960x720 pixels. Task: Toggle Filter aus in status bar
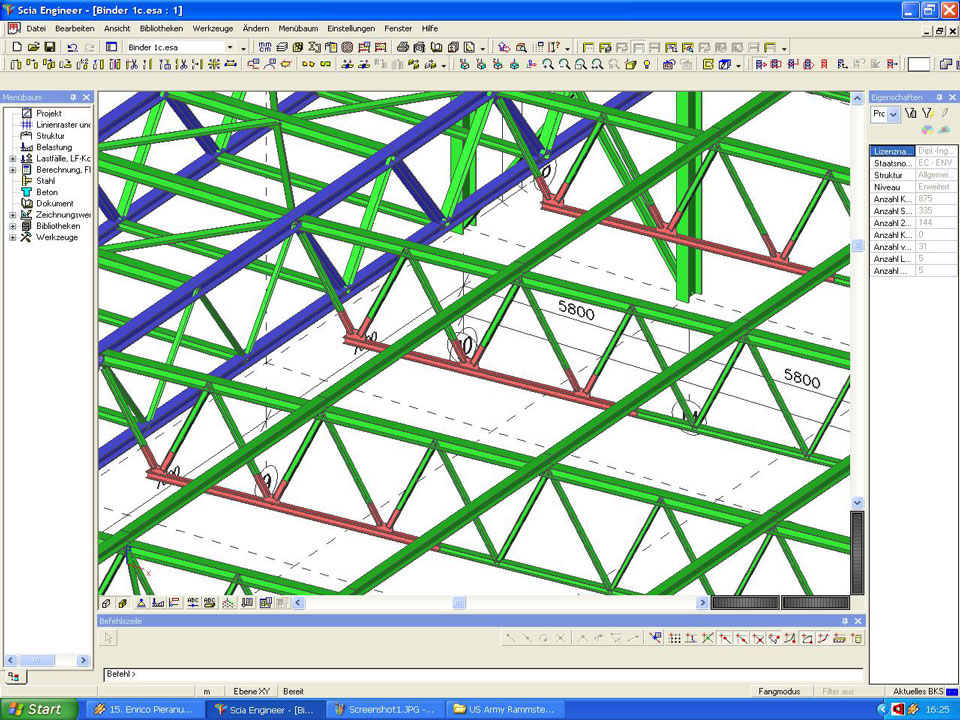pos(837,691)
